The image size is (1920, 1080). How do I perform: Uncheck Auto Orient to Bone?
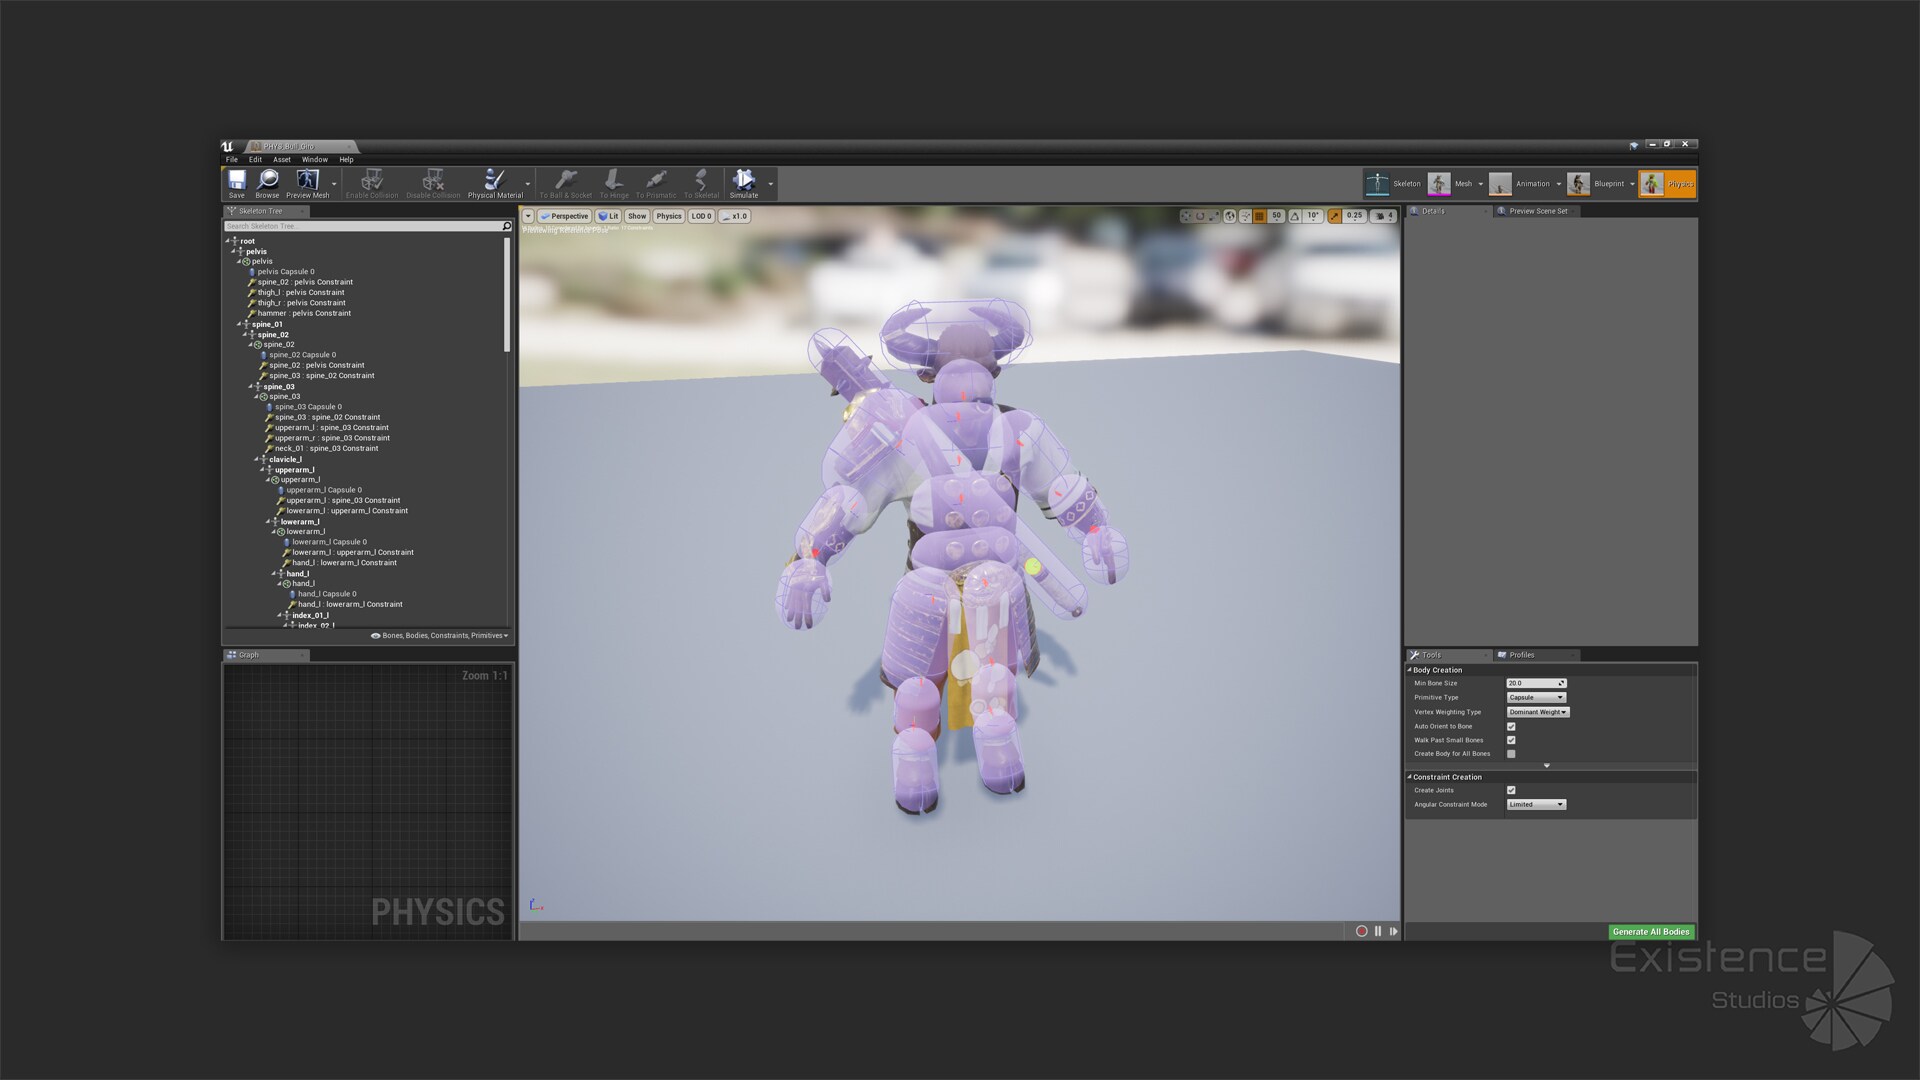pyautogui.click(x=1511, y=727)
